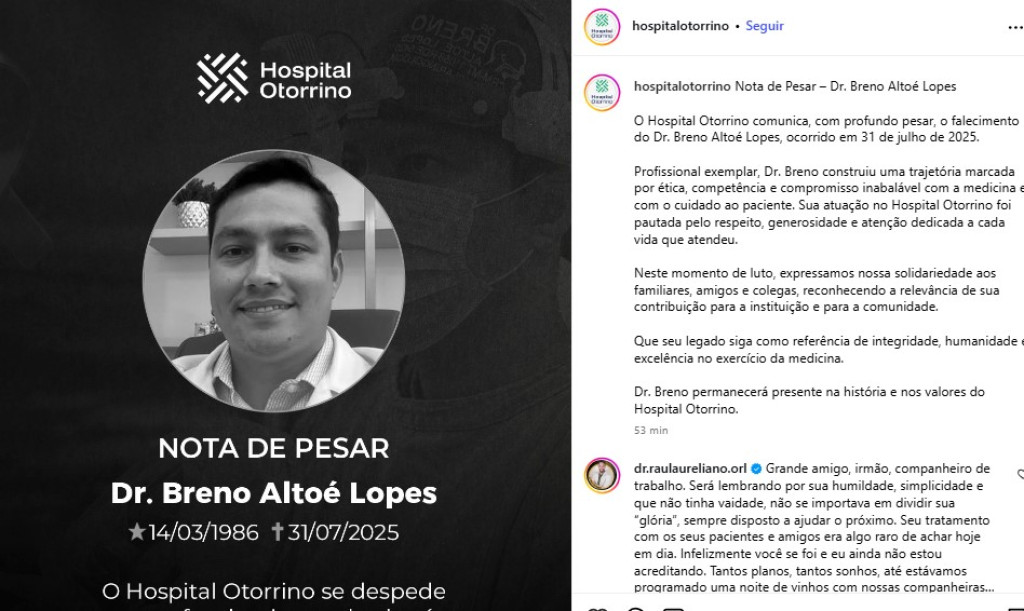Viewport: 1024px width, 611px height.
Task: Click the blue verified badge
Action: click(756, 469)
